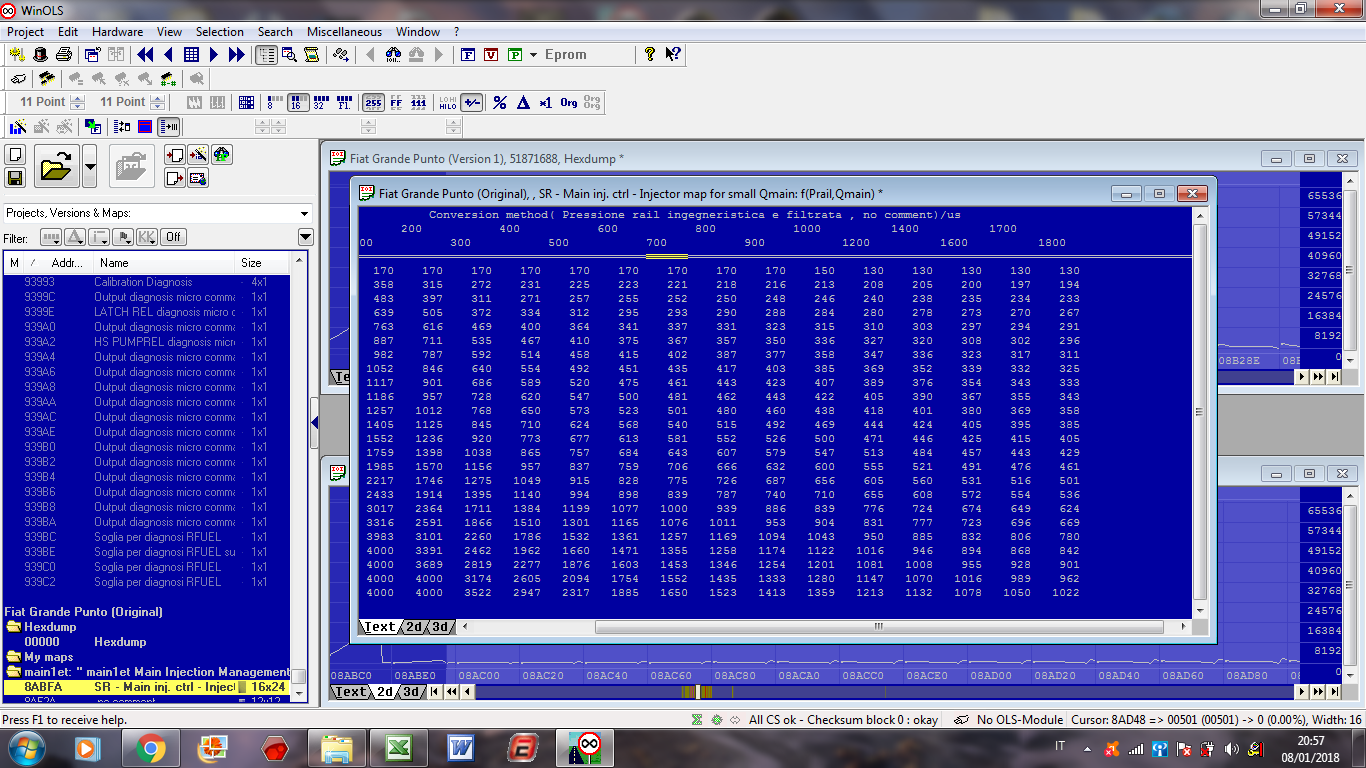Go to next map with right arrow
Viewport: 1366px width, 768px height.
pos(214,55)
